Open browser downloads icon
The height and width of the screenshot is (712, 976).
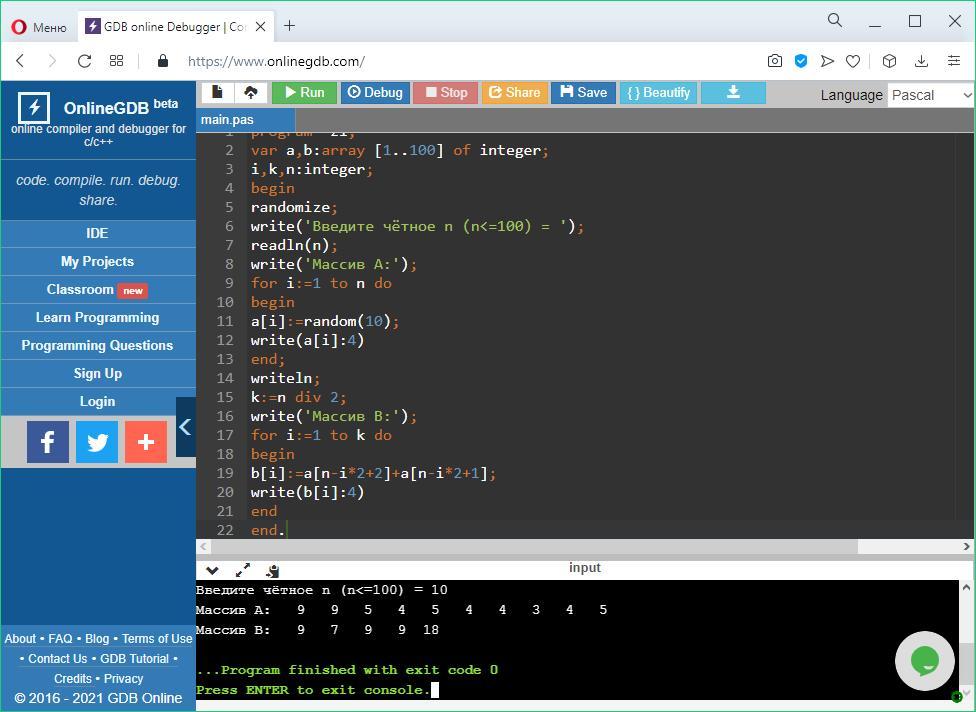(921, 61)
